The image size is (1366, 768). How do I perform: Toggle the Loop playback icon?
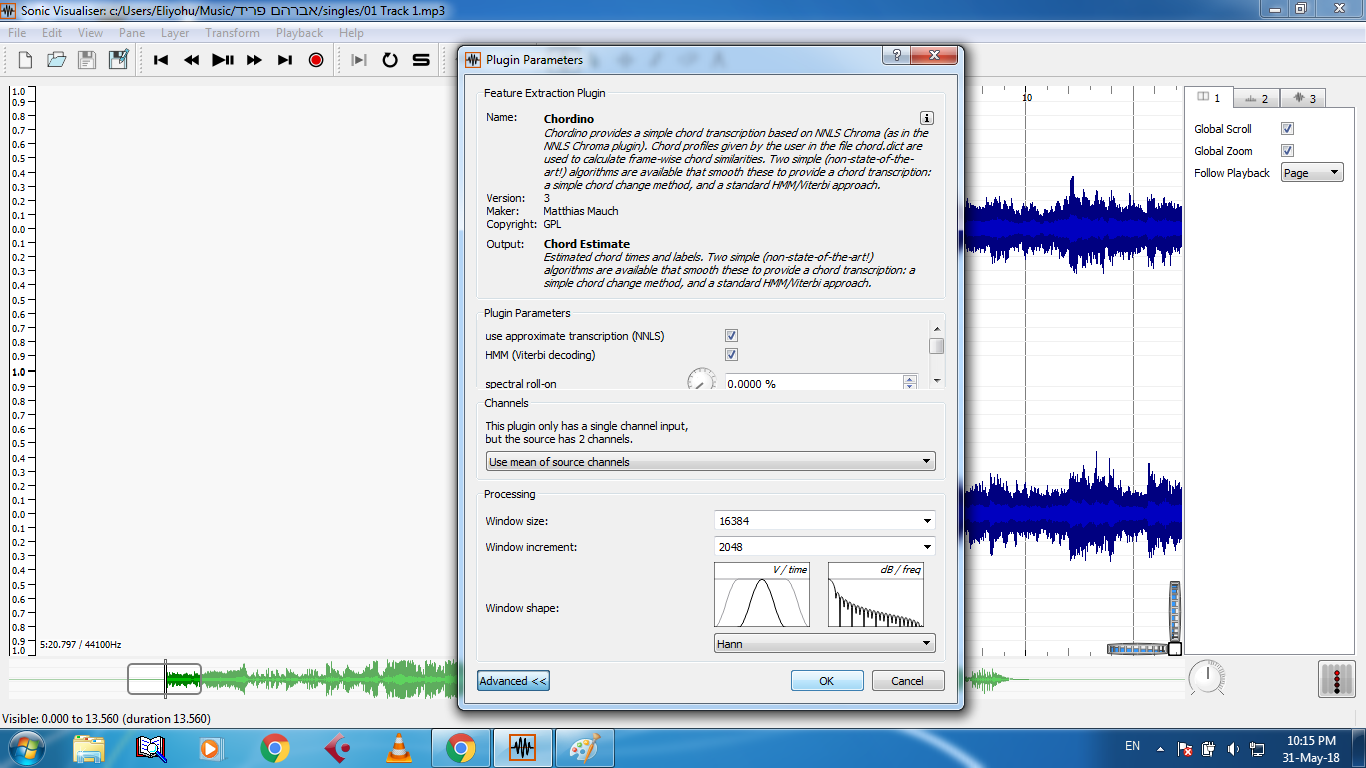click(x=390, y=60)
